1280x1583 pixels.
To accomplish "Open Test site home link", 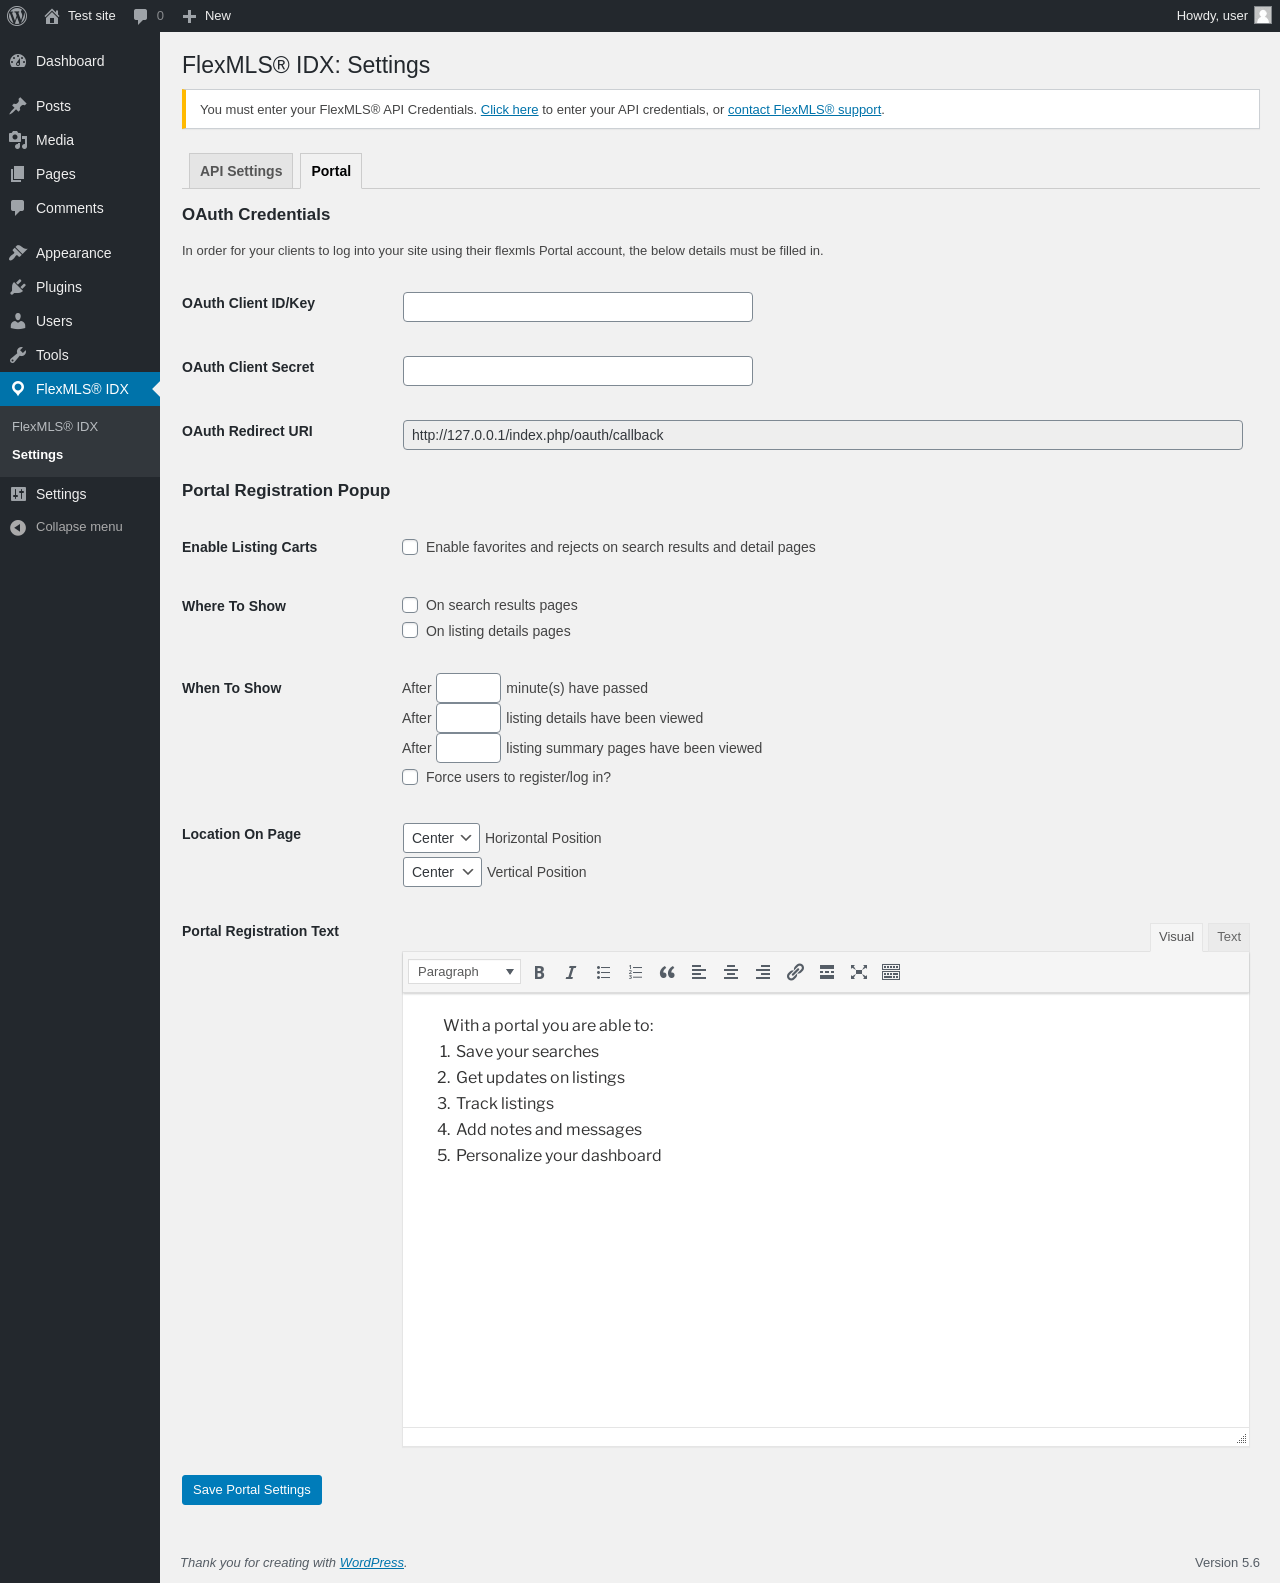I will point(80,16).
